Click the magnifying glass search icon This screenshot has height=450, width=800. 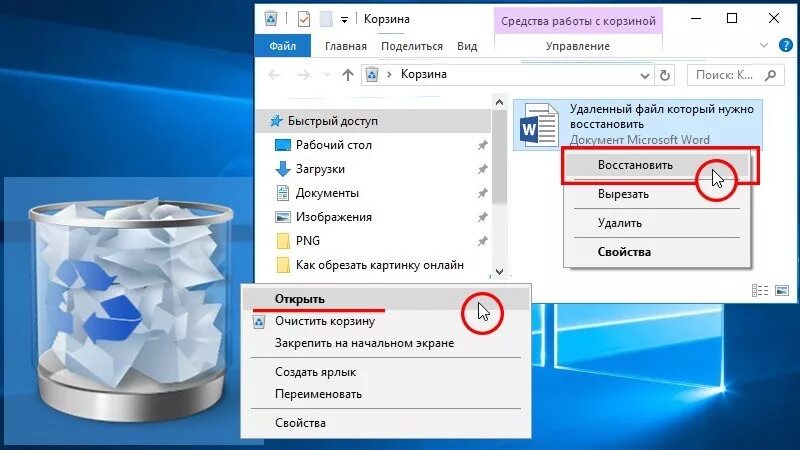[770, 75]
